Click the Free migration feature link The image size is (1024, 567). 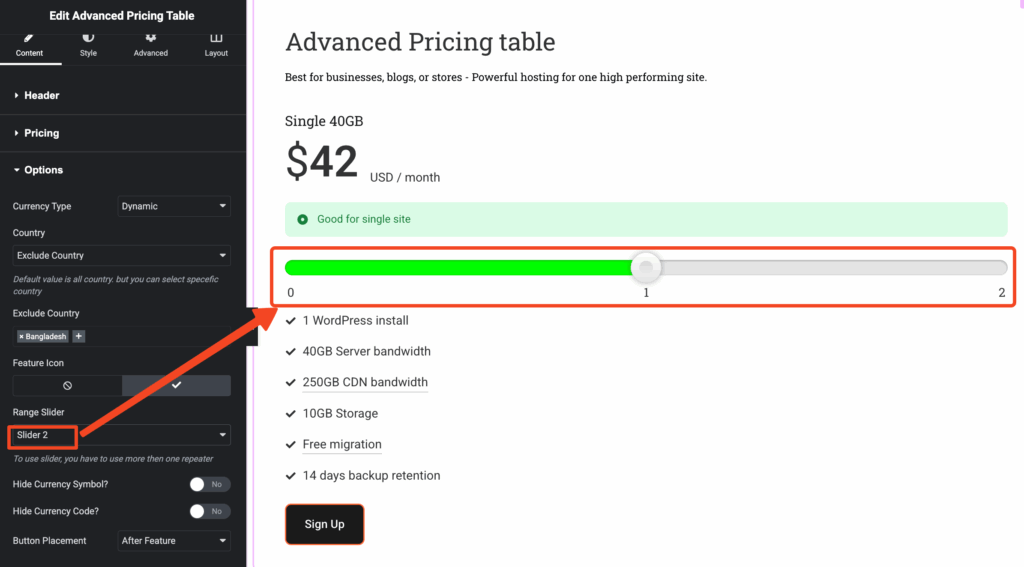342,444
